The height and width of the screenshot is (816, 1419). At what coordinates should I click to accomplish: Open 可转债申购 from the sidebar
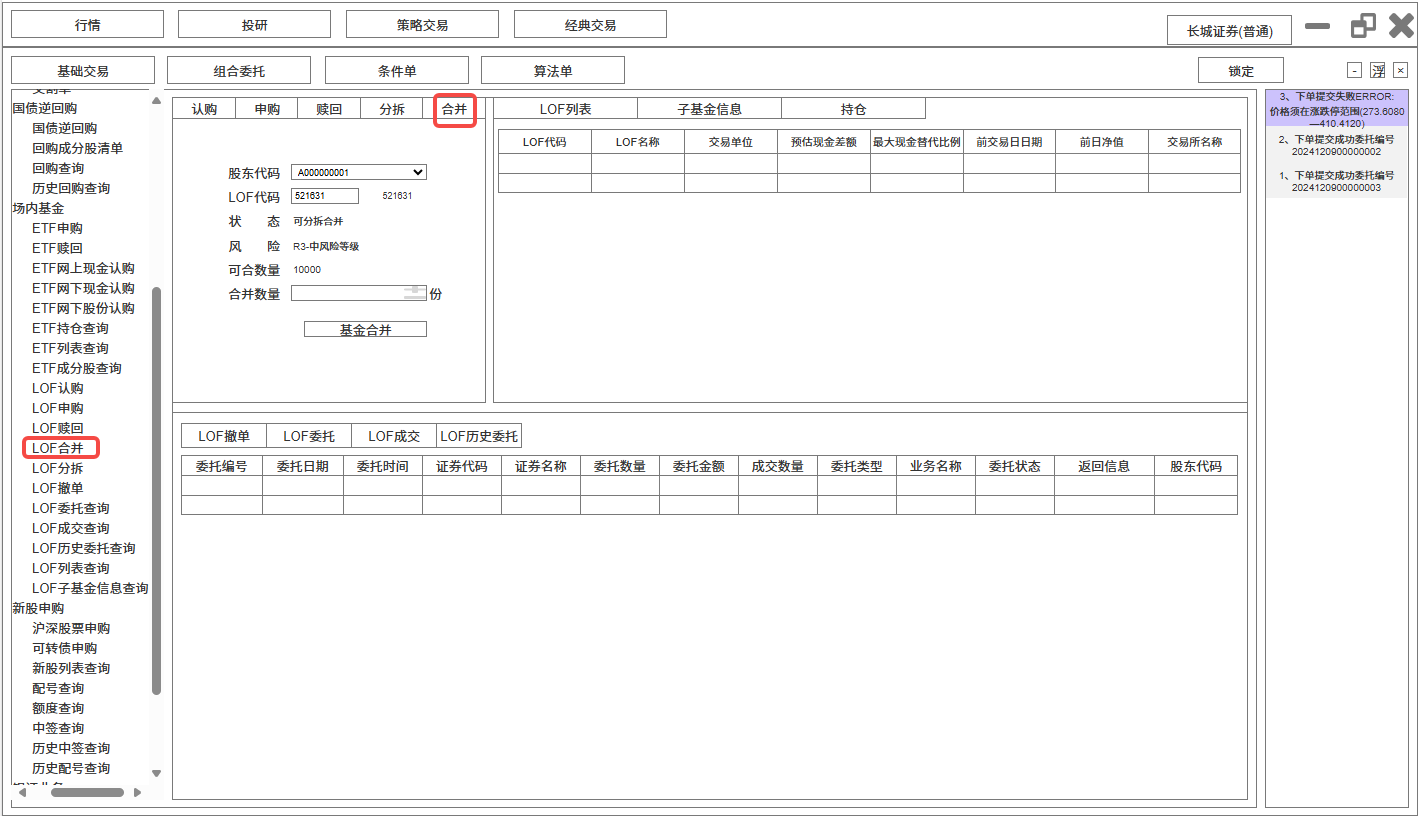coord(64,648)
